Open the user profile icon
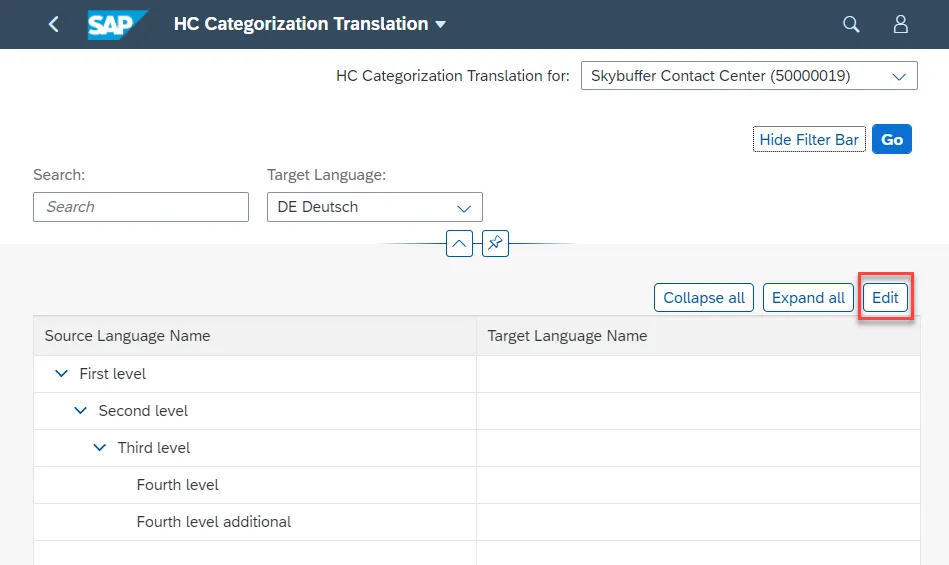The height and width of the screenshot is (565, 949). click(901, 24)
